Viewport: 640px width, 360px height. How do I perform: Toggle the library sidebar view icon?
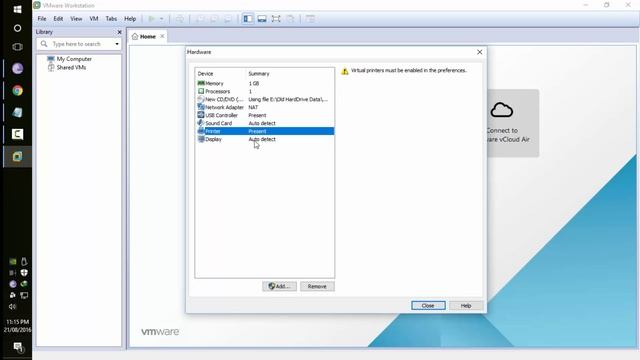click(x=248, y=19)
